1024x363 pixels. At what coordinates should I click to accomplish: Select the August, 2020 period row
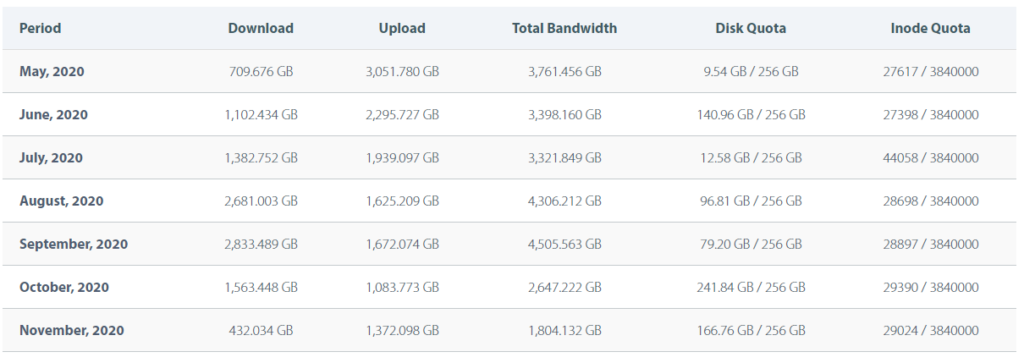[x=511, y=200]
